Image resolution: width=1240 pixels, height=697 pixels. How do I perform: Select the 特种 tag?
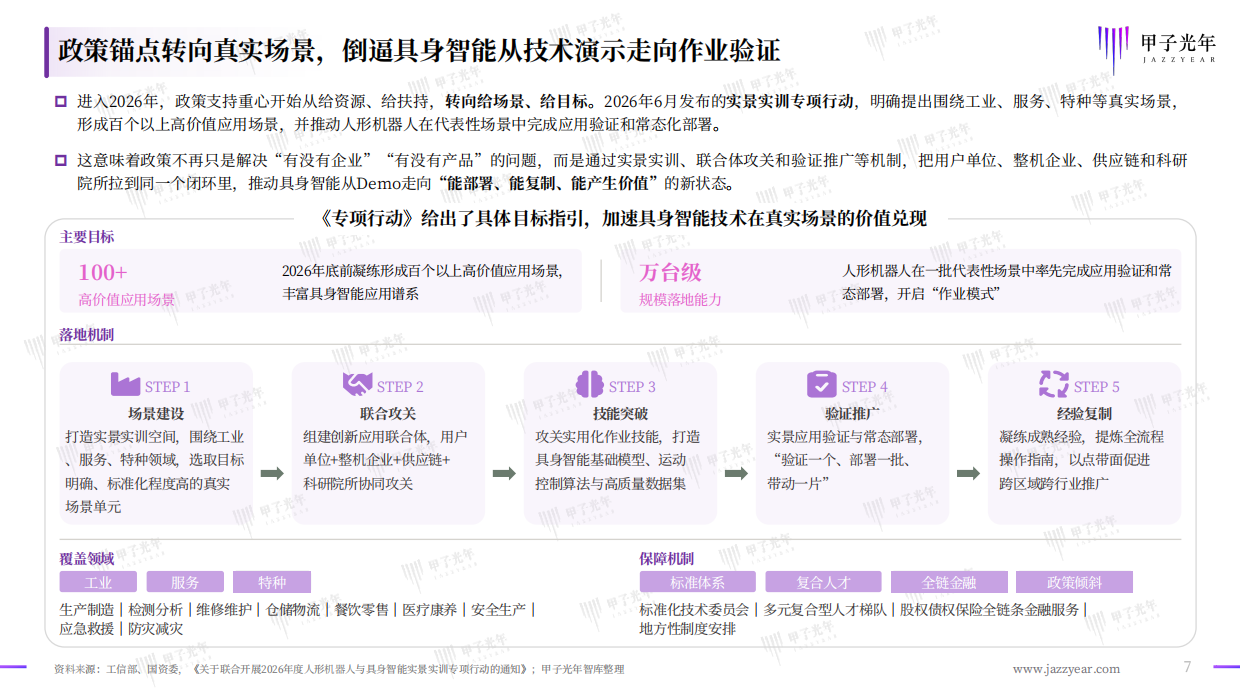(x=272, y=582)
